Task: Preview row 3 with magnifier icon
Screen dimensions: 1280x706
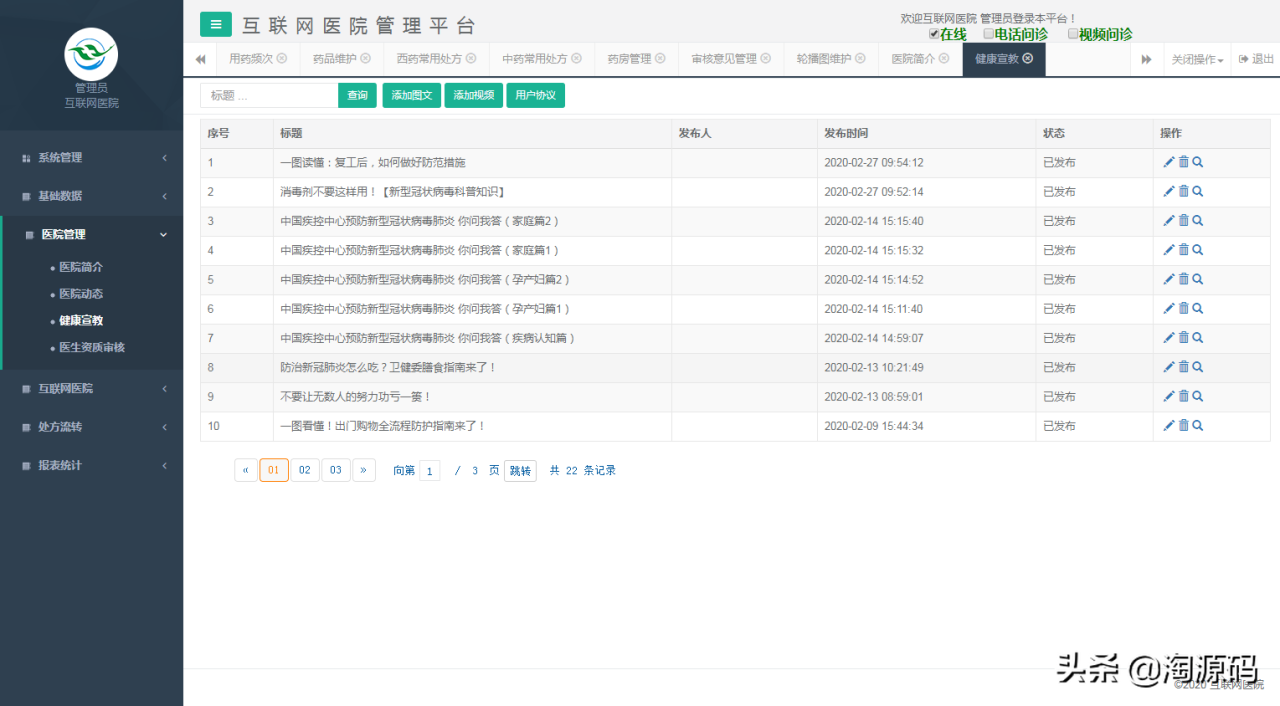Action: 1198,220
